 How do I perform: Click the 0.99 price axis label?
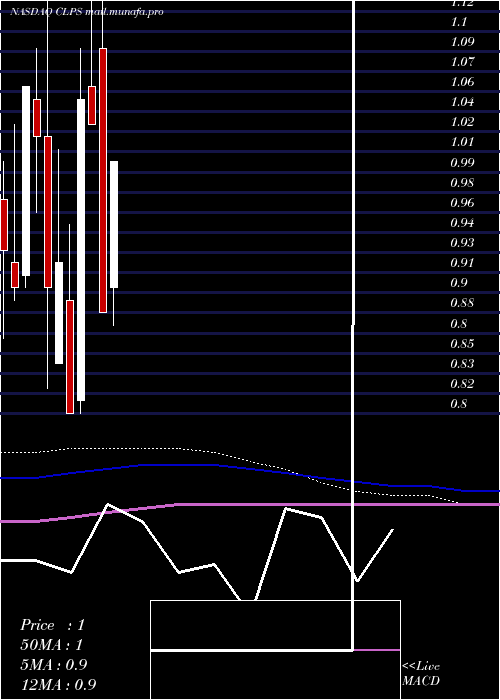[x=463, y=162]
